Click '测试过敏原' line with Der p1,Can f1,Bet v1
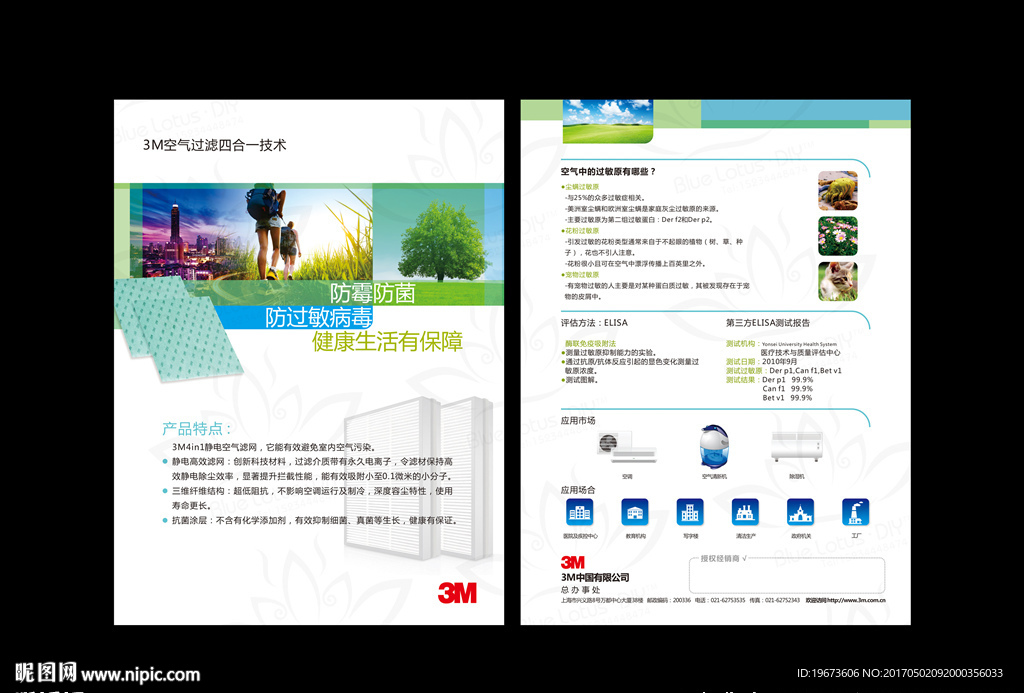 tap(784, 371)
